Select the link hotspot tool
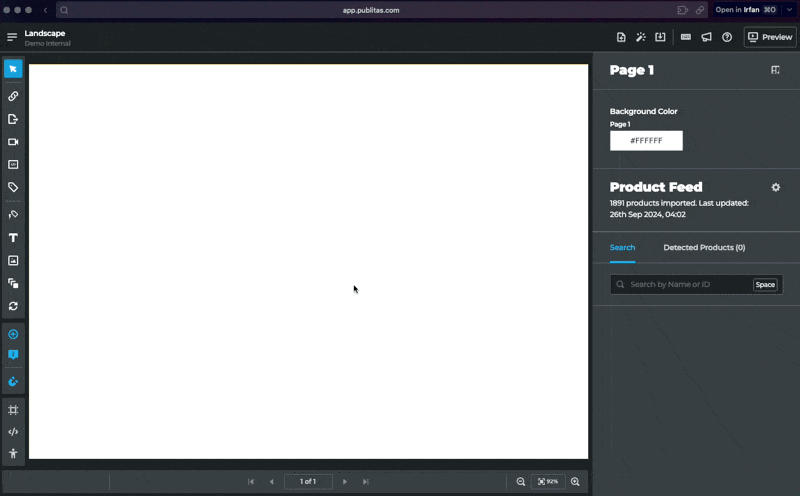This screenshot has height=496, width=800. pyautogui.click(x=13, y=96)
